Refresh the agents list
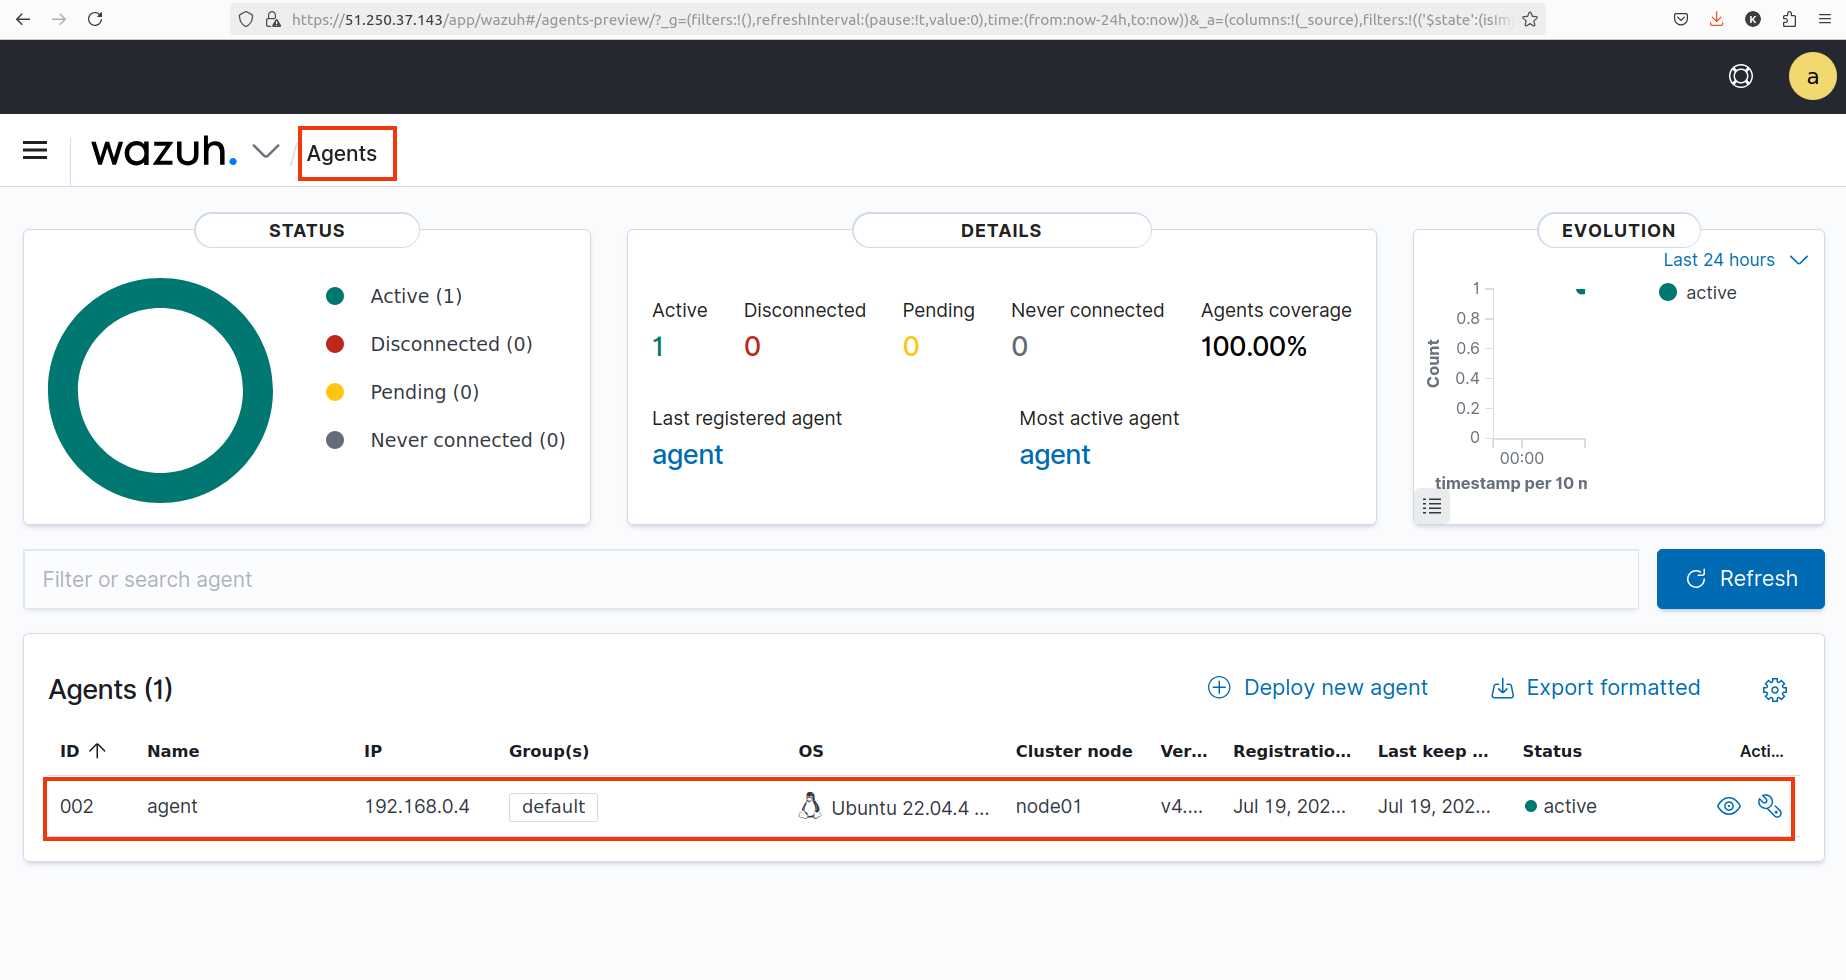The width and height of the screenshot is (1846, 980). point(1740,579)
